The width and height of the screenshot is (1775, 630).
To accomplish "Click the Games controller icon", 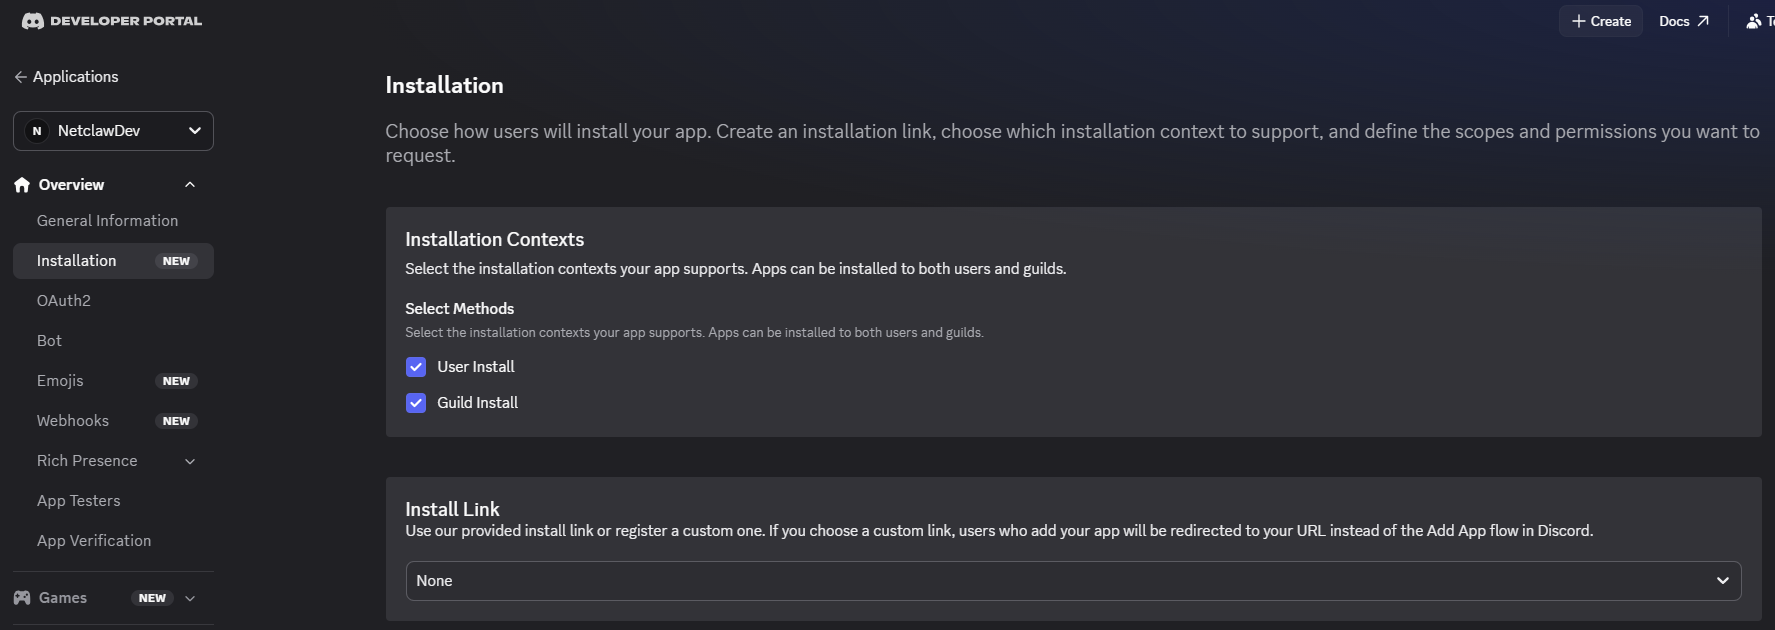I will click(x=22, y=598).
